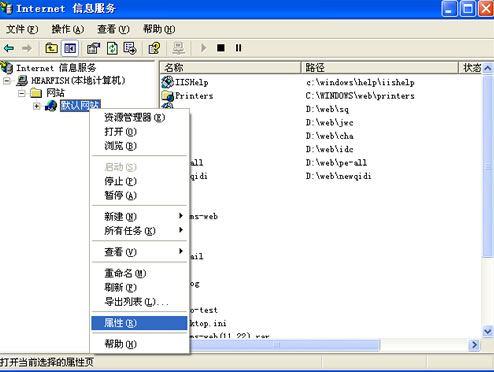Viewport: 494px width, 372px height.
Task: Open the 查看(V) menu in menu bar
Action: coord(113,29)
